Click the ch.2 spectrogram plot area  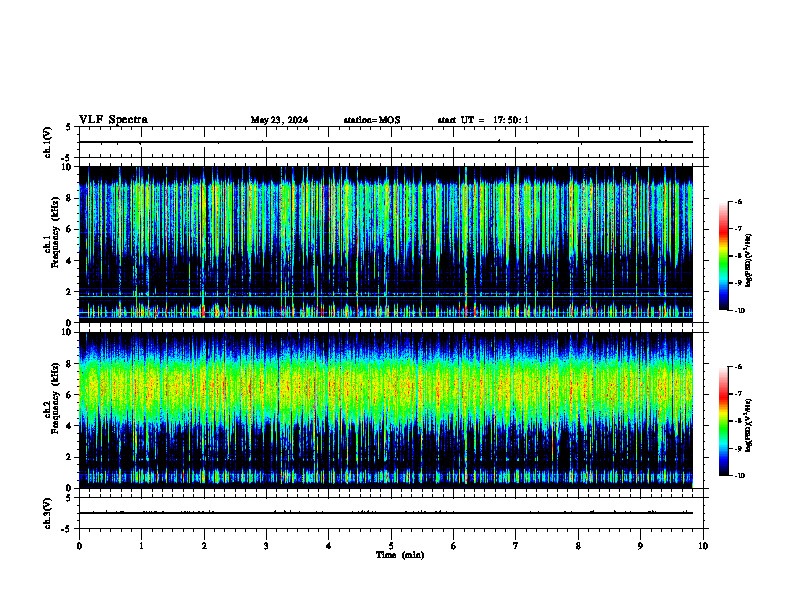tap(386, 410)
